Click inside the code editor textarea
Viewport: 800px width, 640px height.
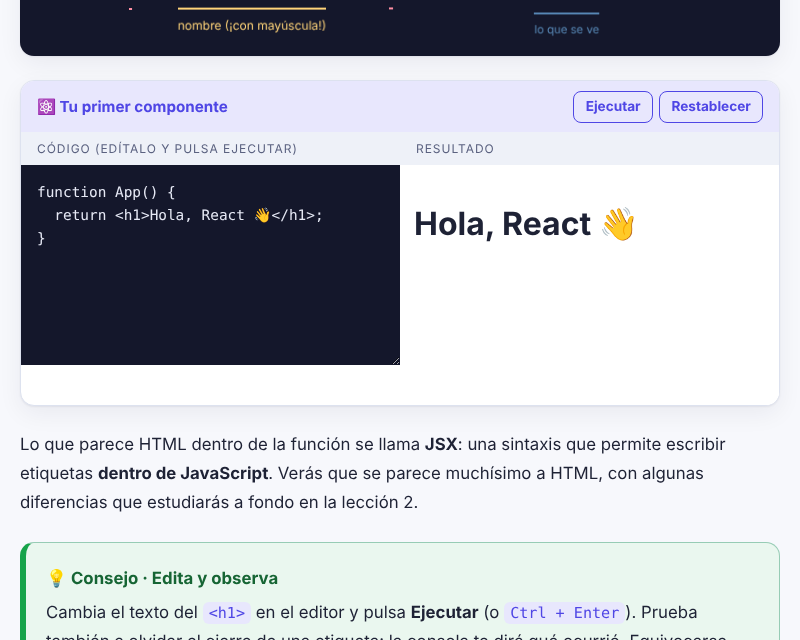tap(210, 264)
